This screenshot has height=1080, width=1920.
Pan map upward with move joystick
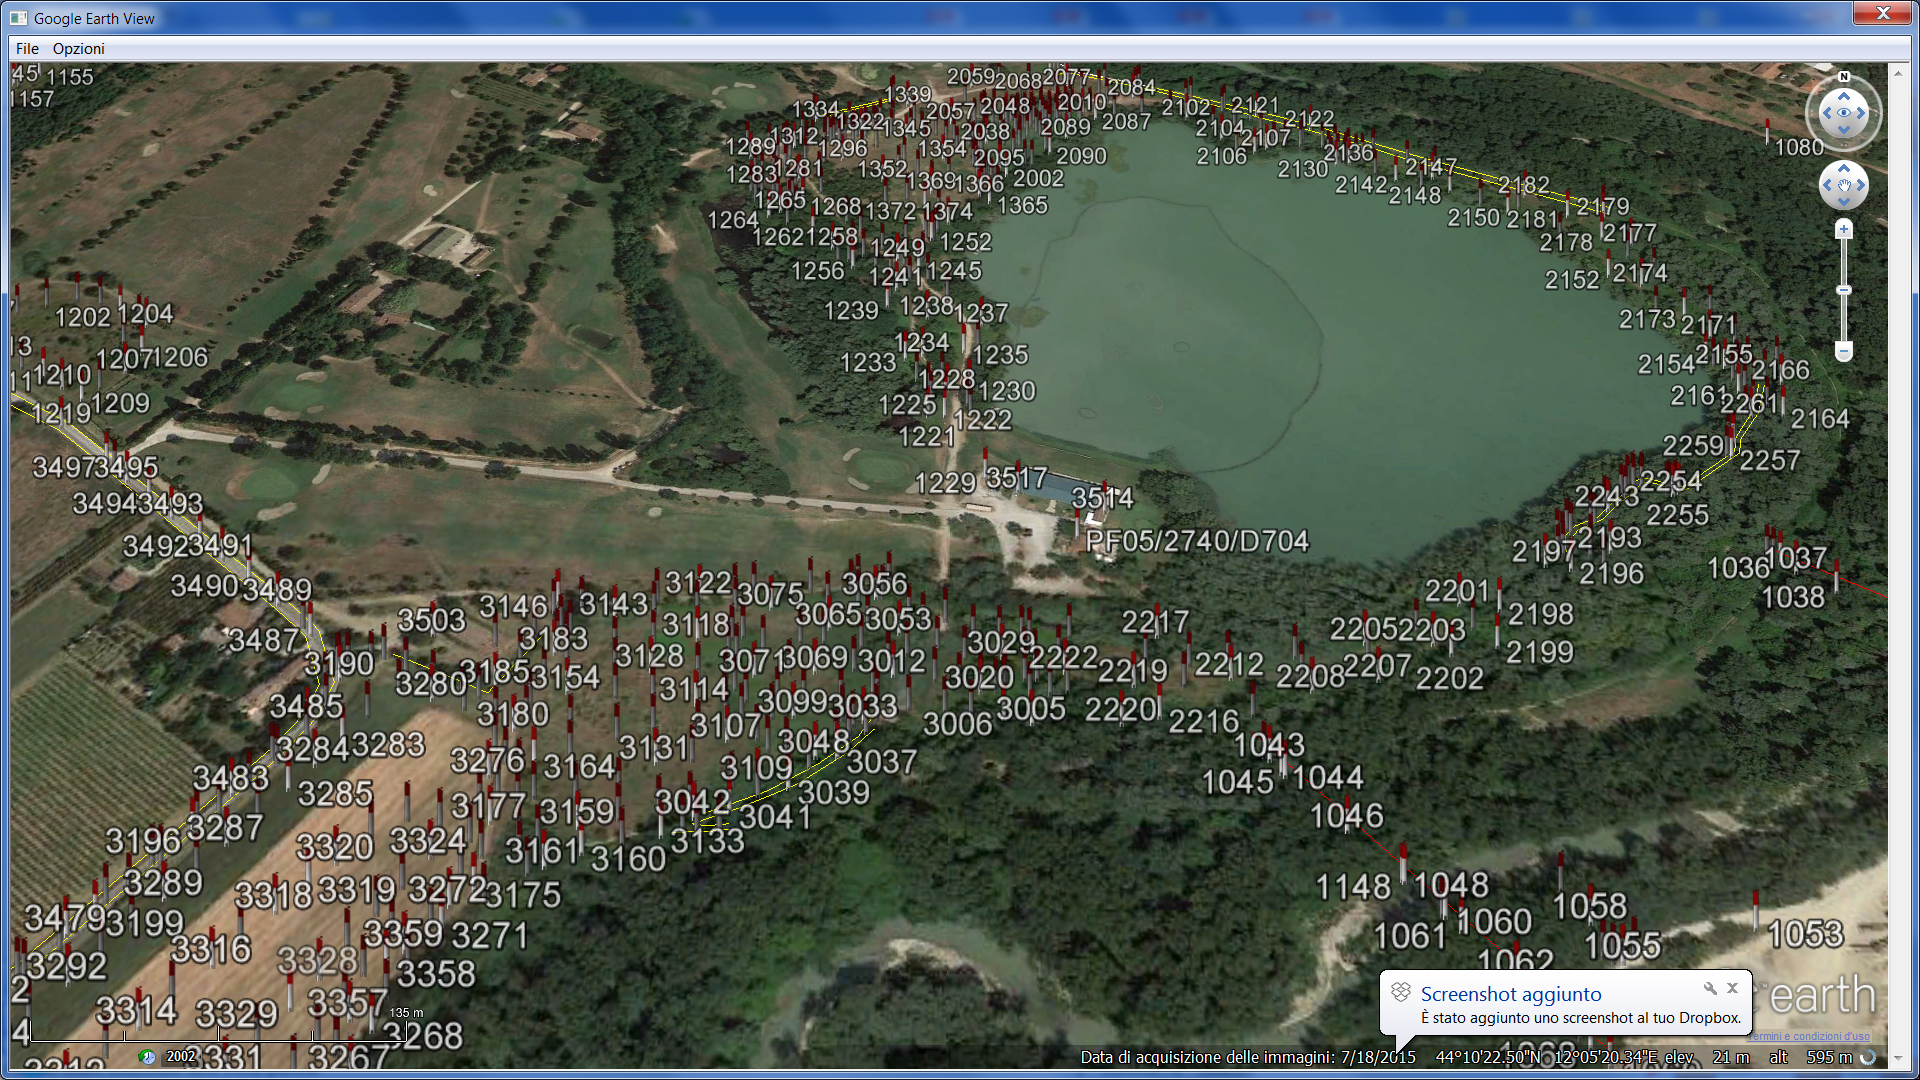(x=1844, y=170)
